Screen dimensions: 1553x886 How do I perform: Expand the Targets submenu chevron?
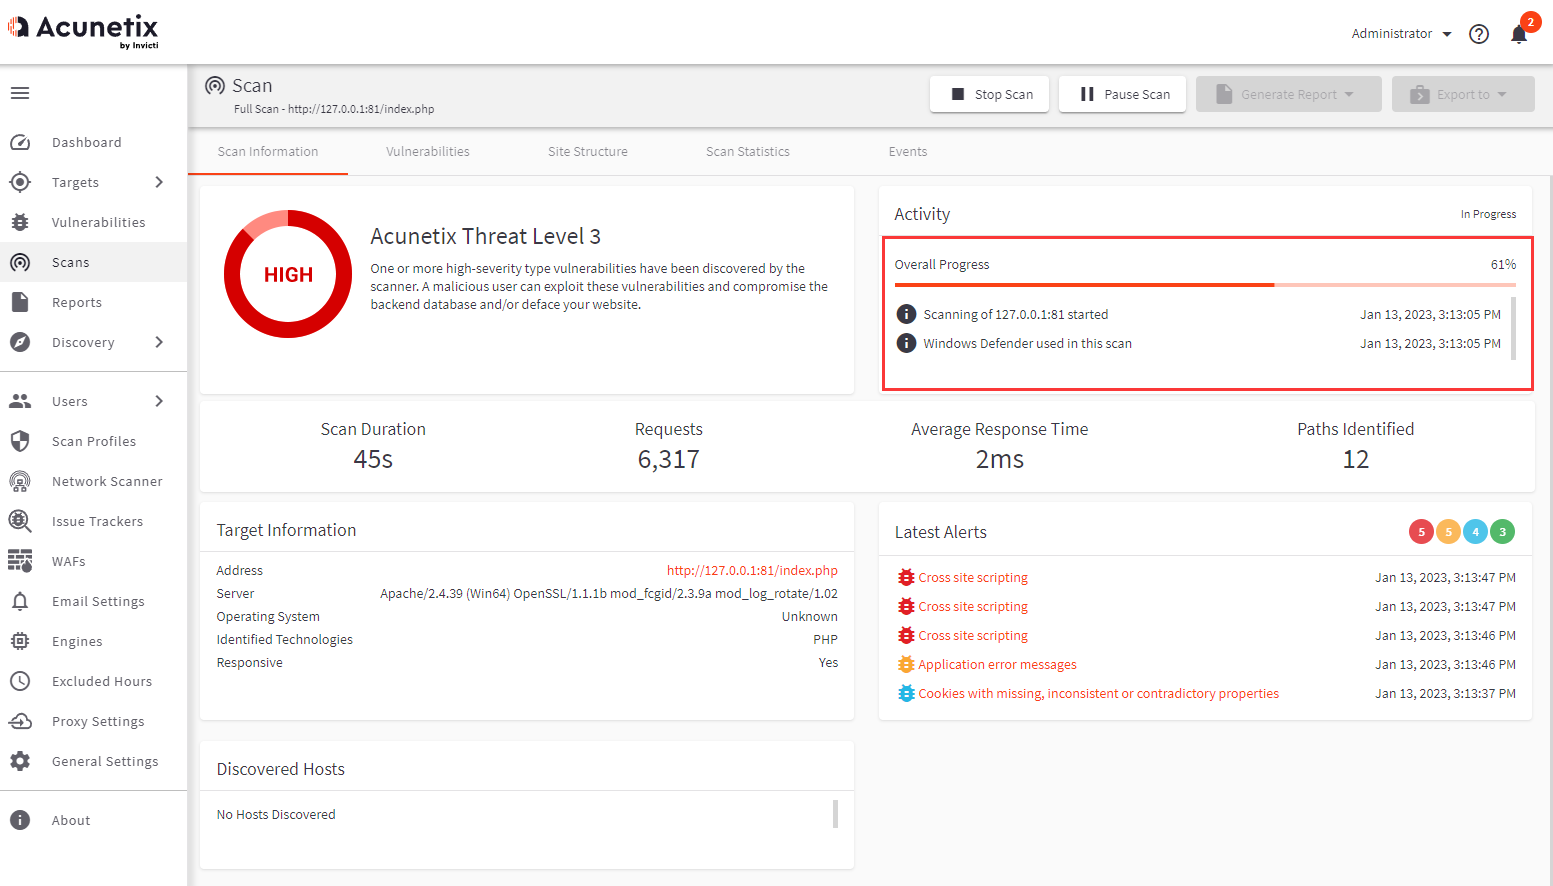coord(159,182)
